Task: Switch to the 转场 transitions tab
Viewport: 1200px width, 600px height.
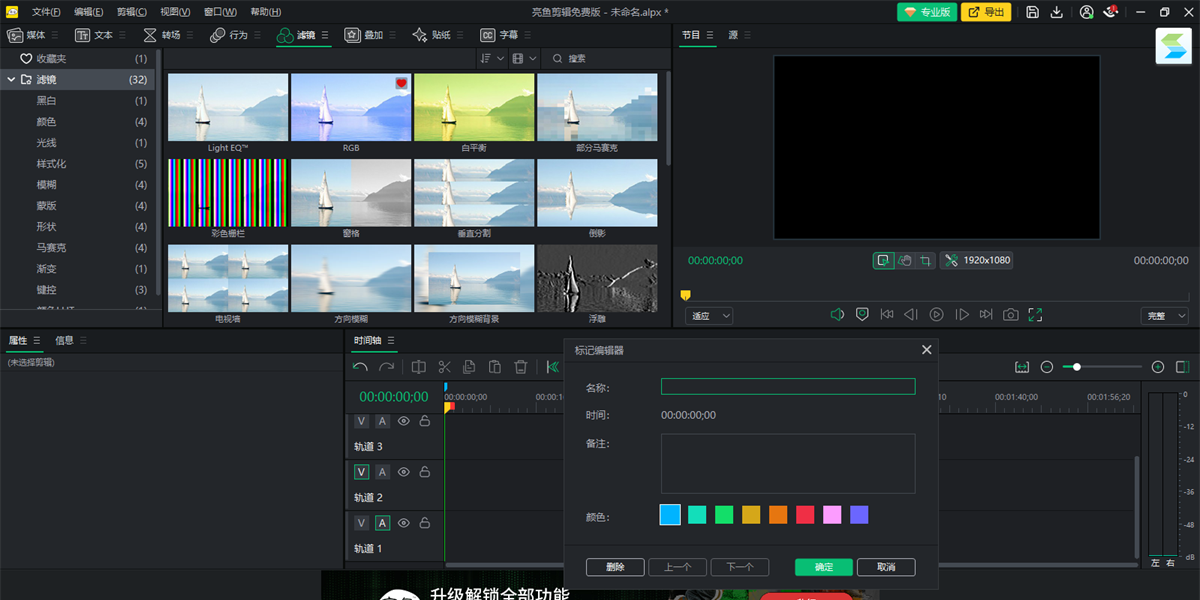Action: tap(162, 35)
